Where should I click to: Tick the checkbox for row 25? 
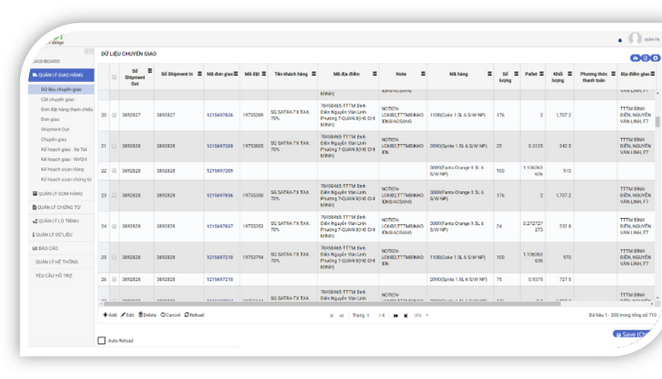click(x=114, y=257)
